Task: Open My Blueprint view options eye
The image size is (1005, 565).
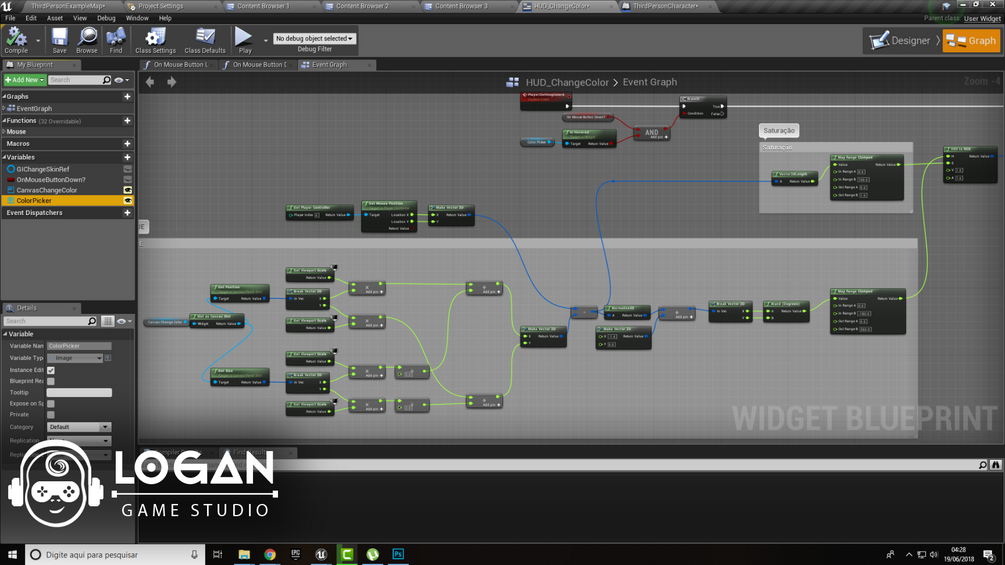Action: tap(121, 80)
